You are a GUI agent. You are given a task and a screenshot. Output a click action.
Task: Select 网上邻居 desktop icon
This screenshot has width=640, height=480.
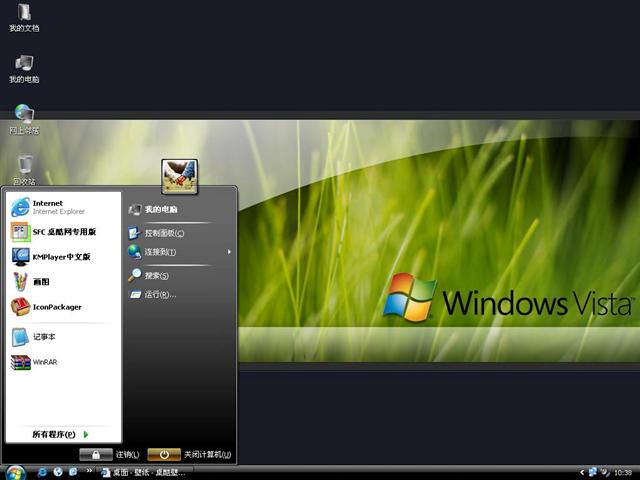(24, 117)
